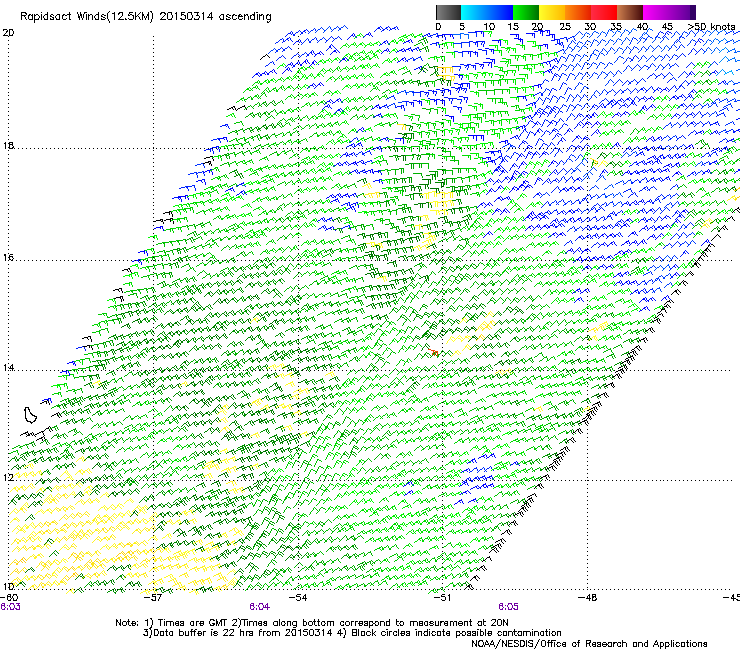The image size is (740, 650).
Task: Click the green 15-20 knots legend swatch
Action: [x=526, y=12]
